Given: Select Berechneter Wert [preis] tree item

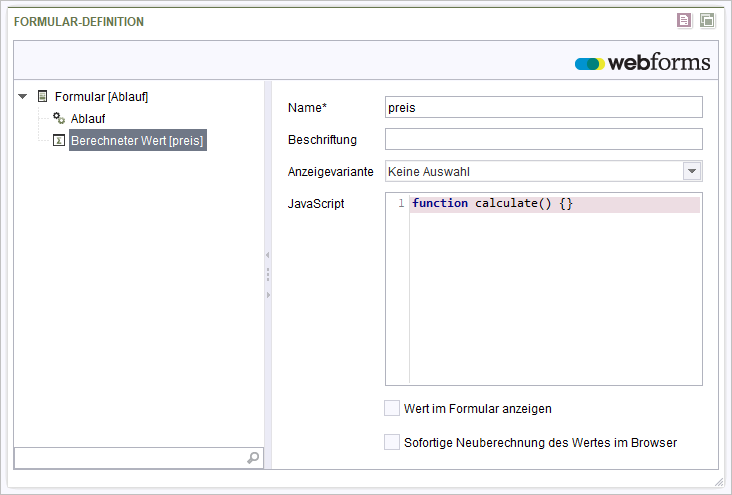Looking at the screenshot, I should click(137, 141).
